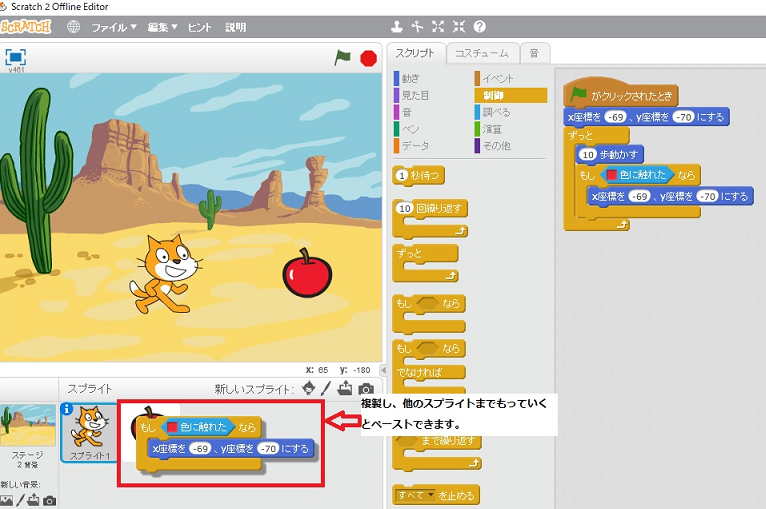The image size is (766, 509).
Task: Open the 説明 menu
Action: tap(235, 27)
